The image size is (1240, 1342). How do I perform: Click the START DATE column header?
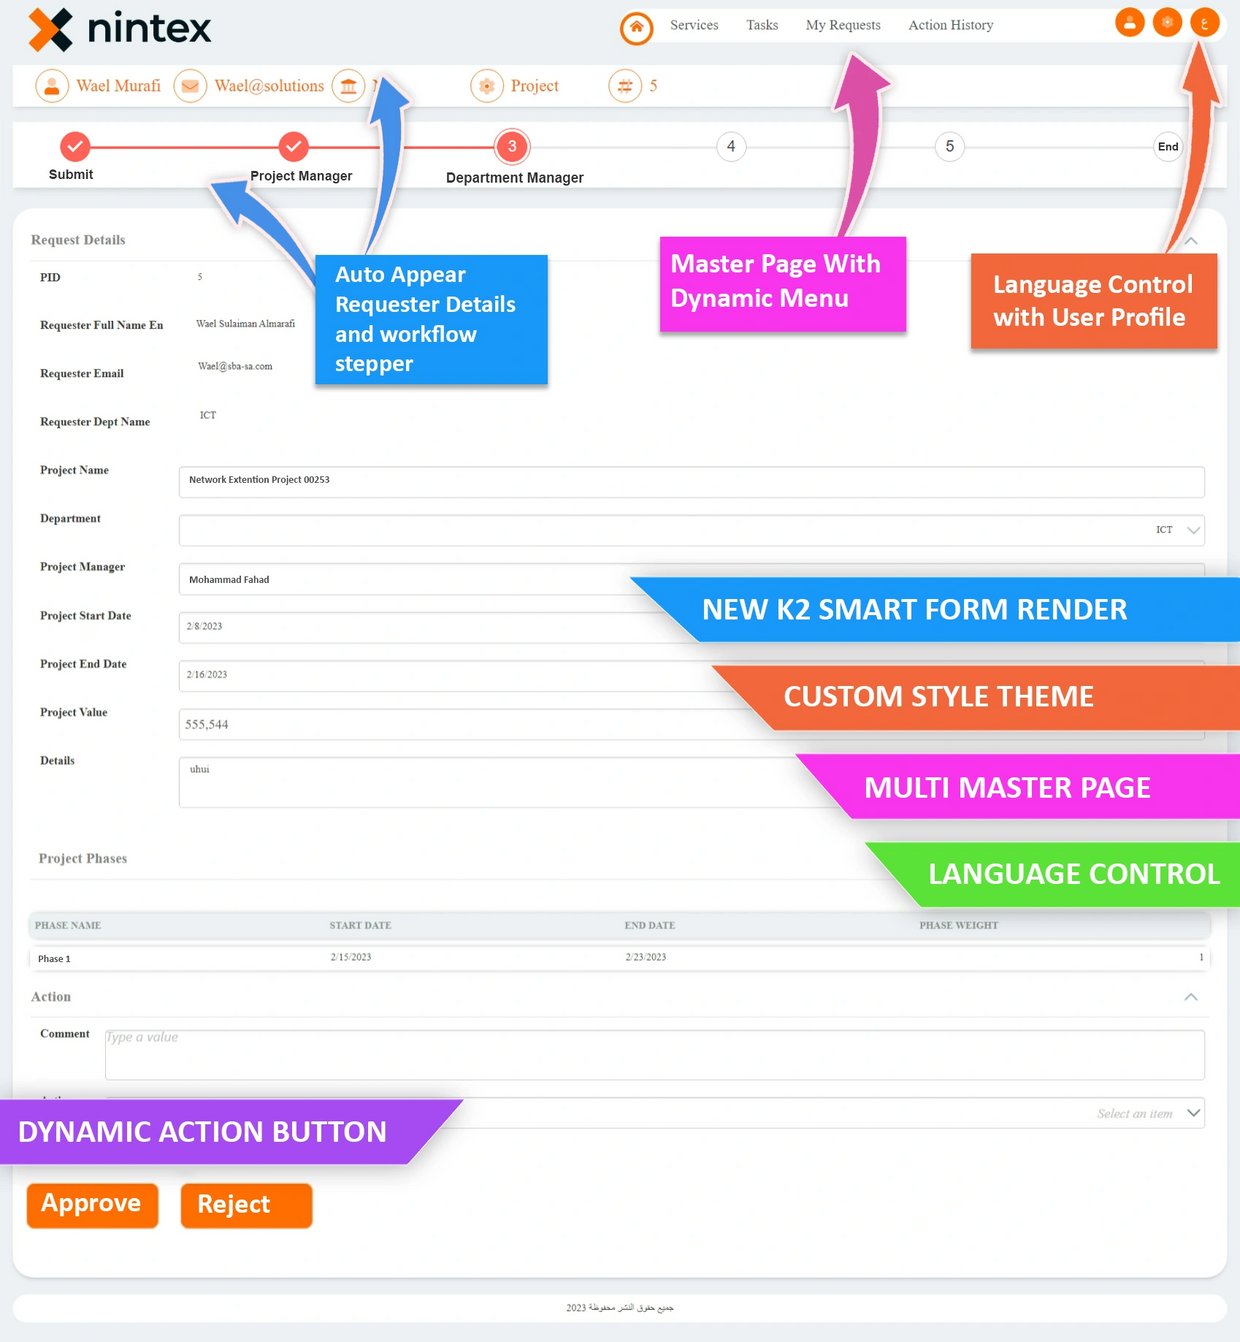pyautogui.click(x=360, y=926)
